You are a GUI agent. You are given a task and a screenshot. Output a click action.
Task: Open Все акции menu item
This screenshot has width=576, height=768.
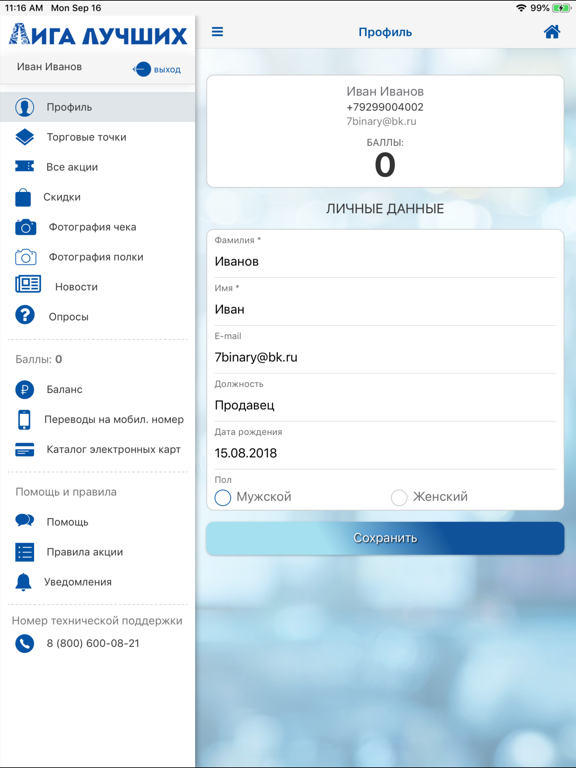[97, 167]
